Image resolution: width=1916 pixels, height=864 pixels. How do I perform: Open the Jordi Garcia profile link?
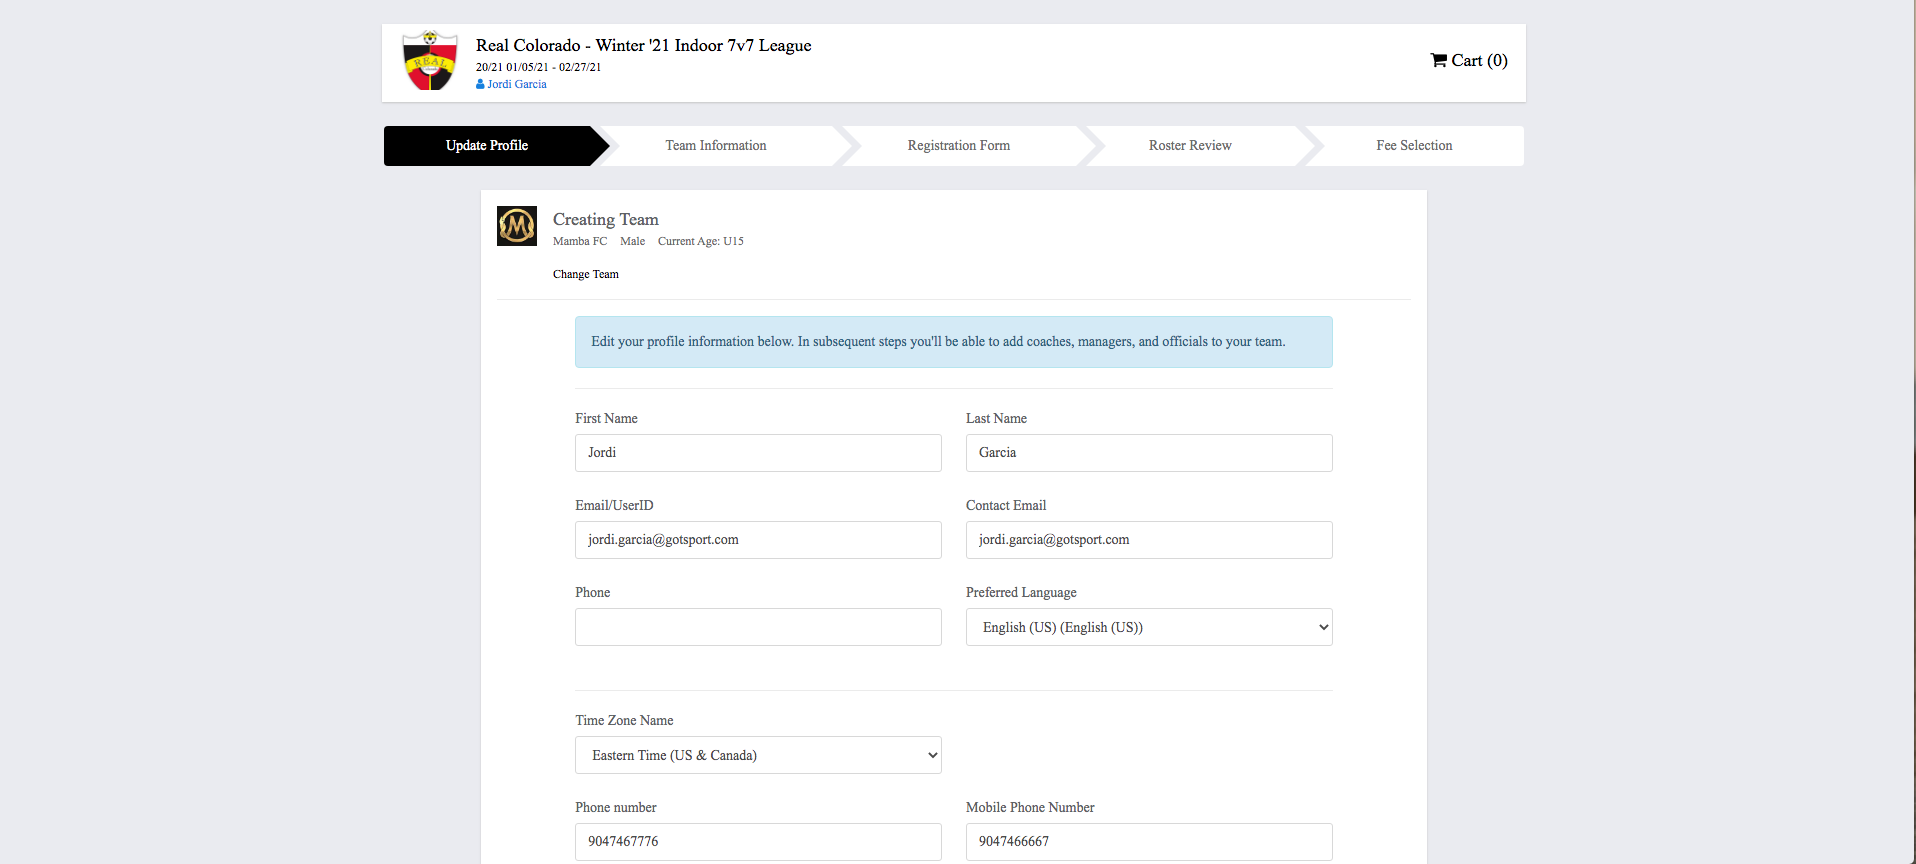pyautogui.click(x=517, y=84)
